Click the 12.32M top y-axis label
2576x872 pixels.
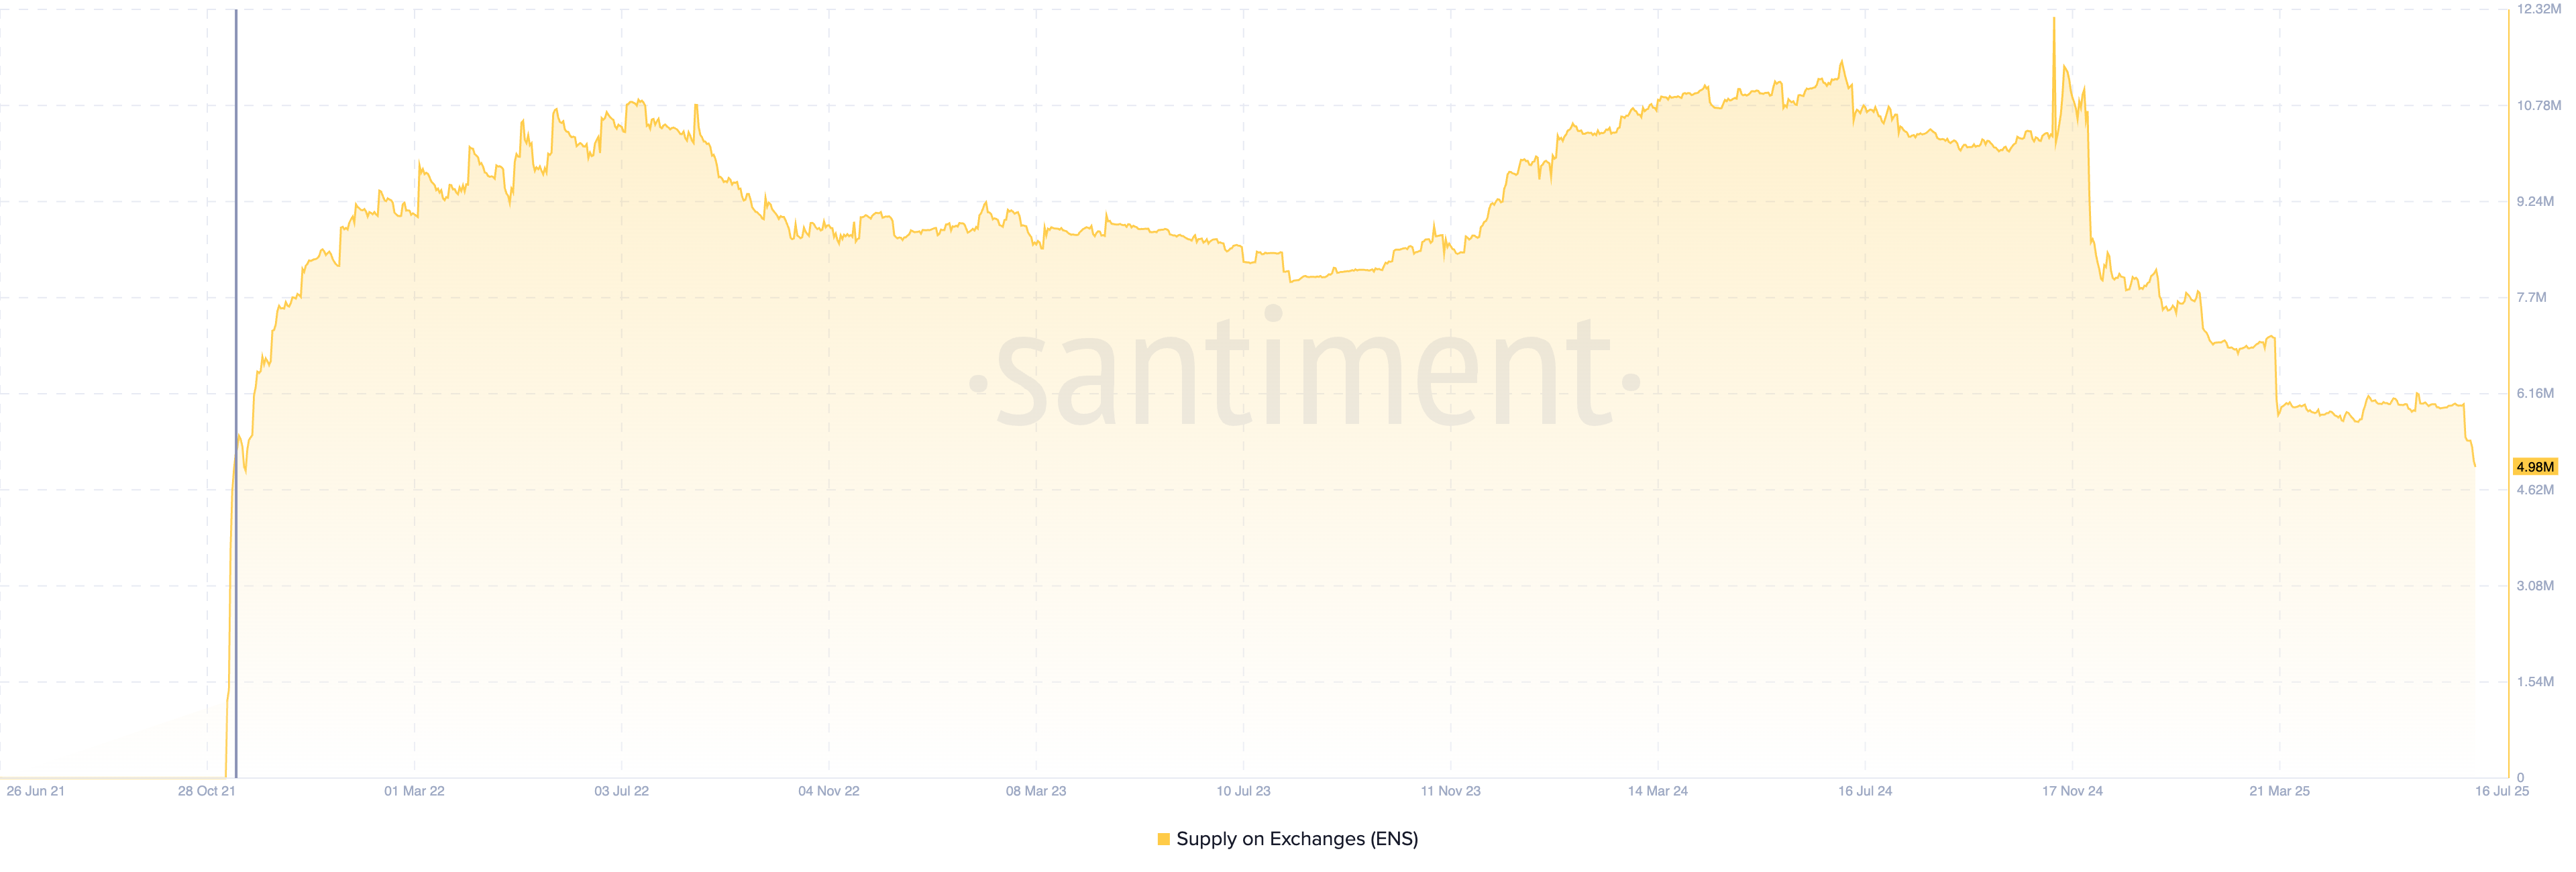click(2538, 9)
